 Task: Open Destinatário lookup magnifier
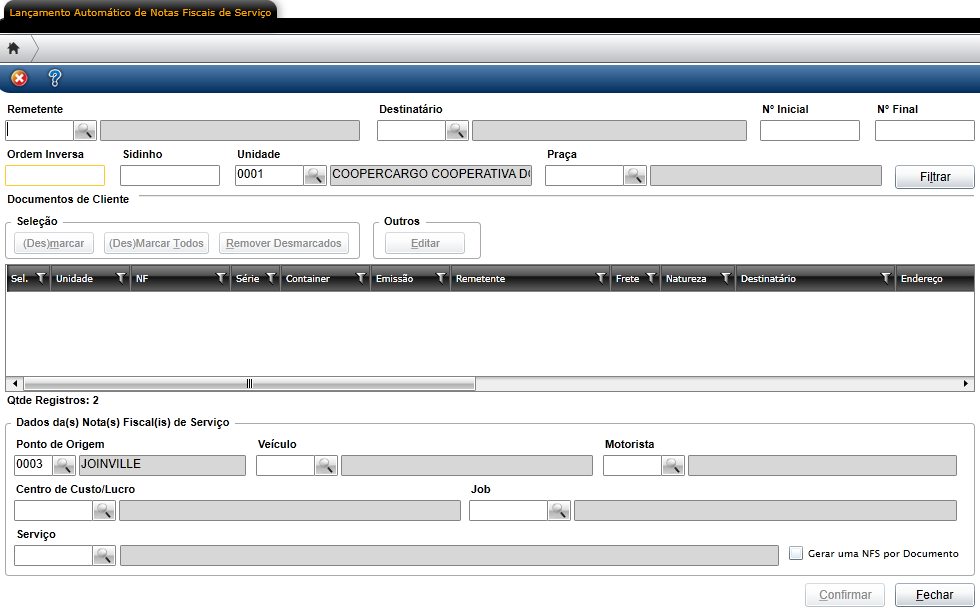click(457, 130)
